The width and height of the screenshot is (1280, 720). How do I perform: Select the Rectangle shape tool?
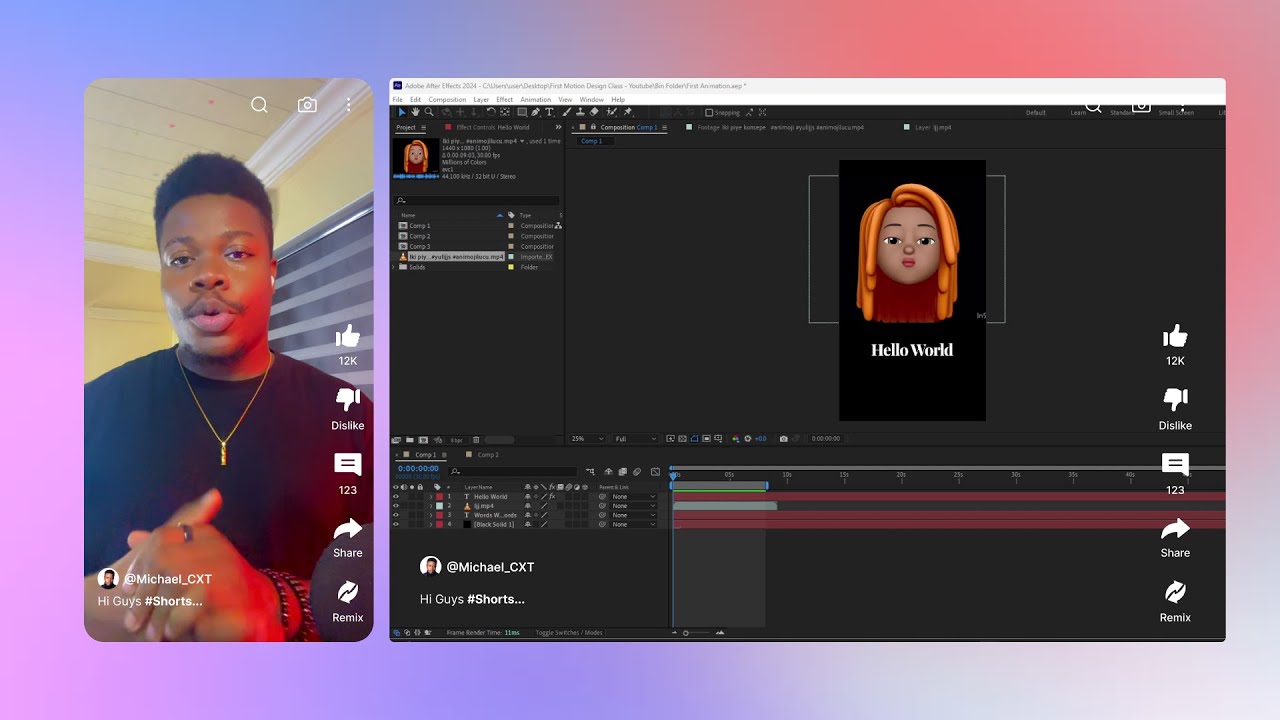(x=522, y=112)
